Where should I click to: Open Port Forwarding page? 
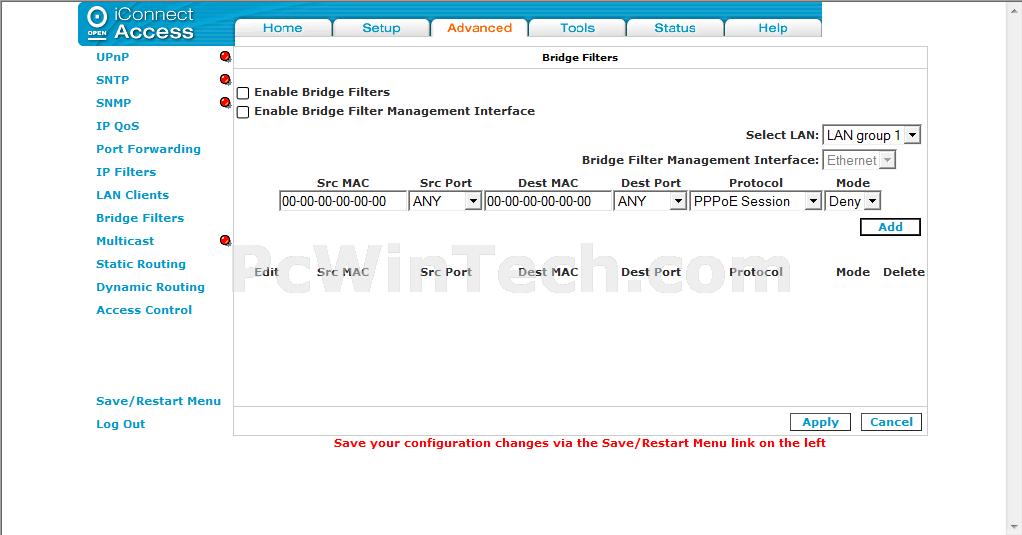pos(149,149)
